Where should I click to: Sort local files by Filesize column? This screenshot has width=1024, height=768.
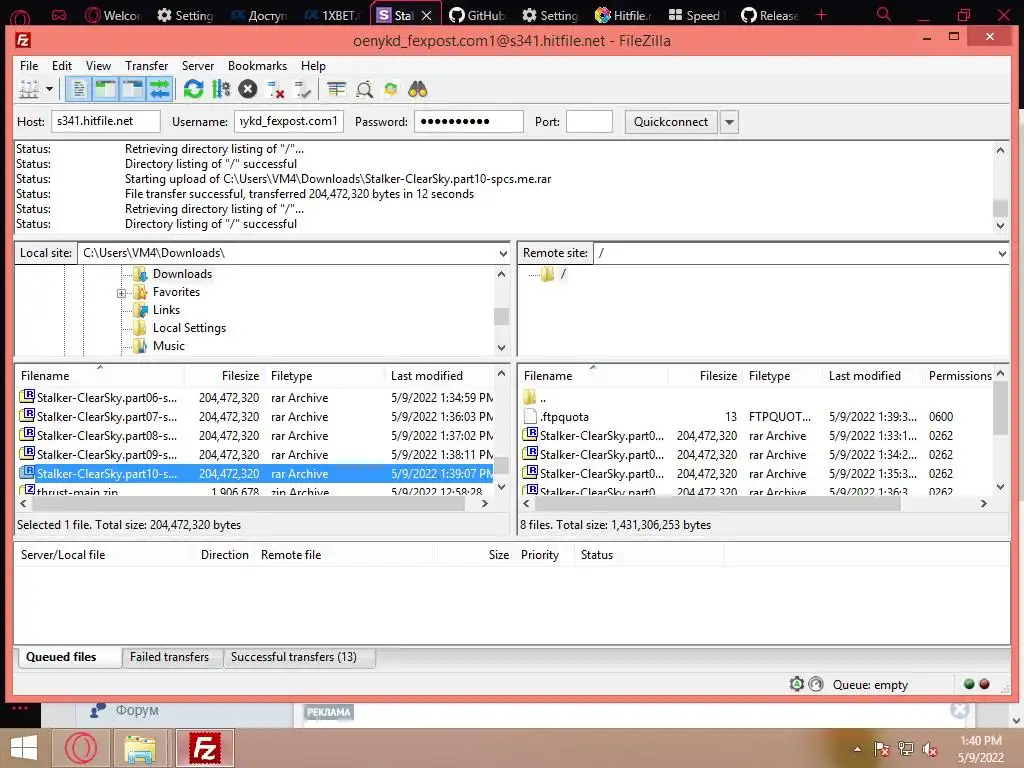pos(225,376)
